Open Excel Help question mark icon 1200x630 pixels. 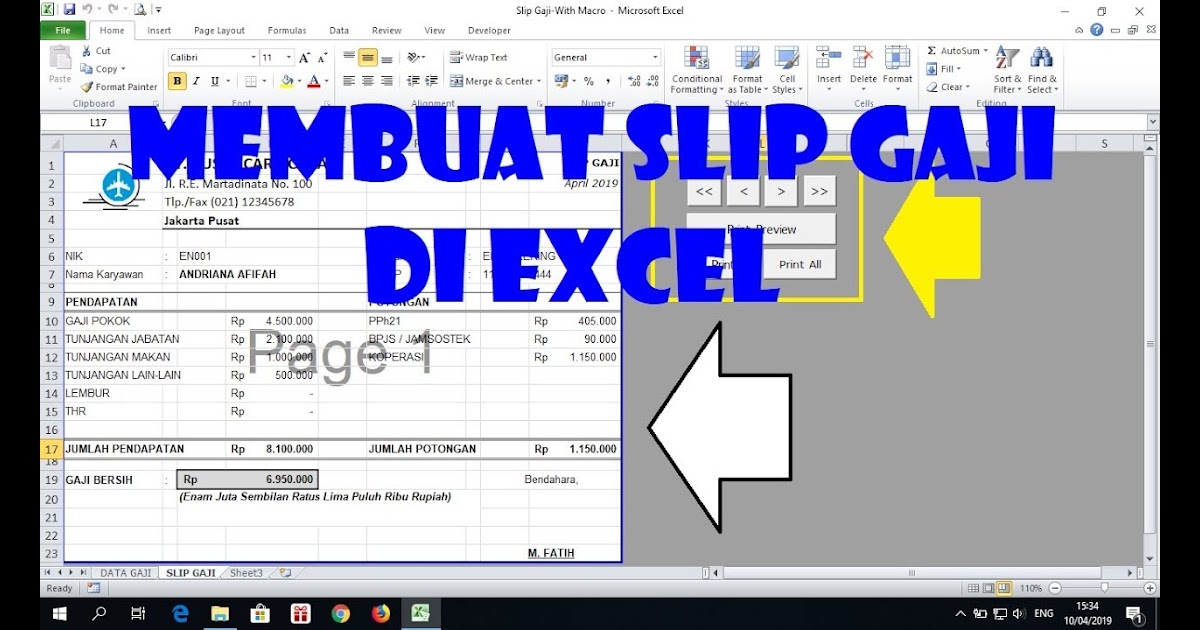pyautogui.click(x=1097, y=30)
